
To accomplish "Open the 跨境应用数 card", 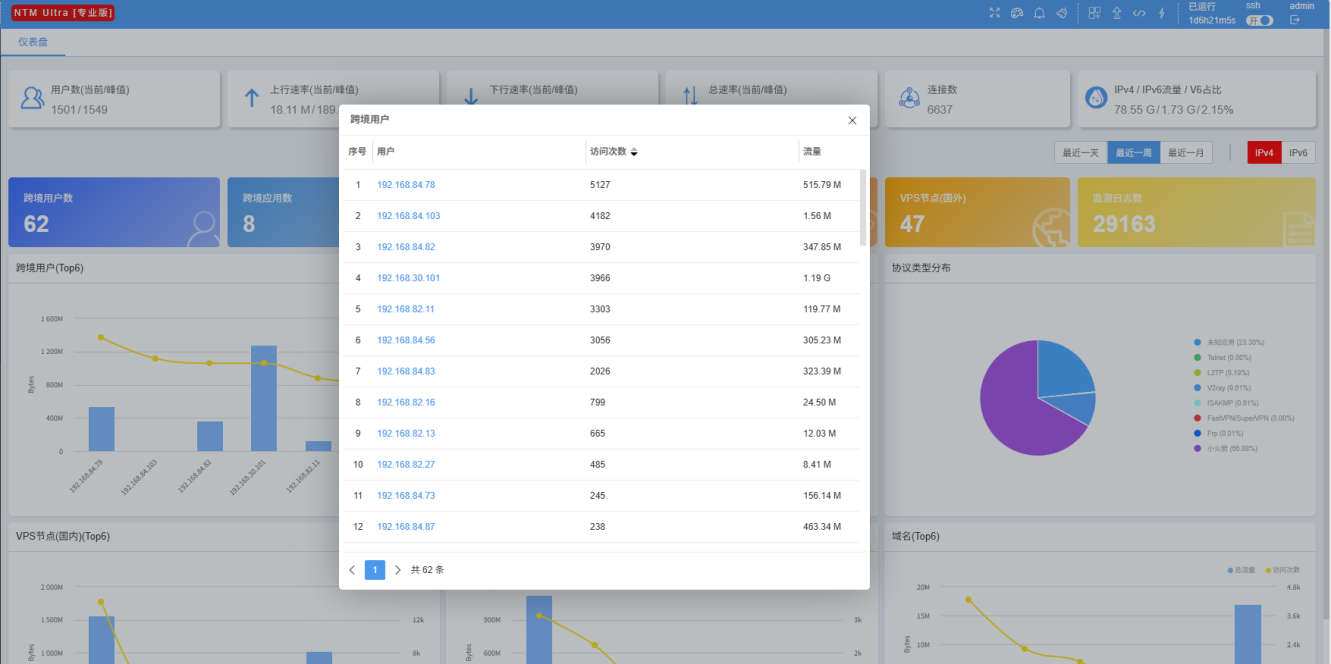I will 284,212.
